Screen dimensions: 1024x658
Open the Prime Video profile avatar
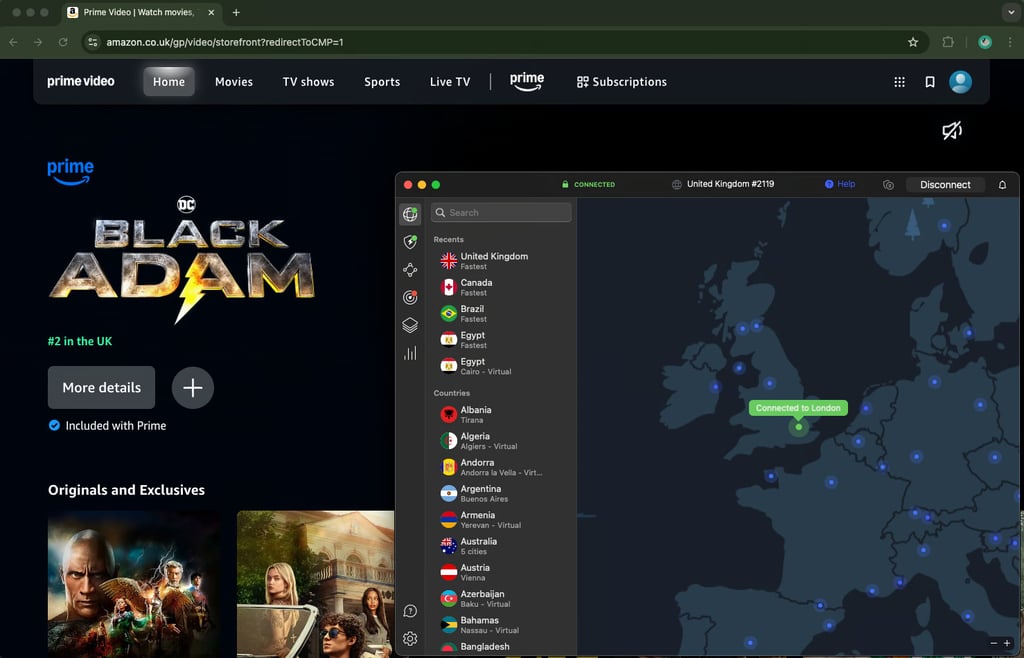960,82
